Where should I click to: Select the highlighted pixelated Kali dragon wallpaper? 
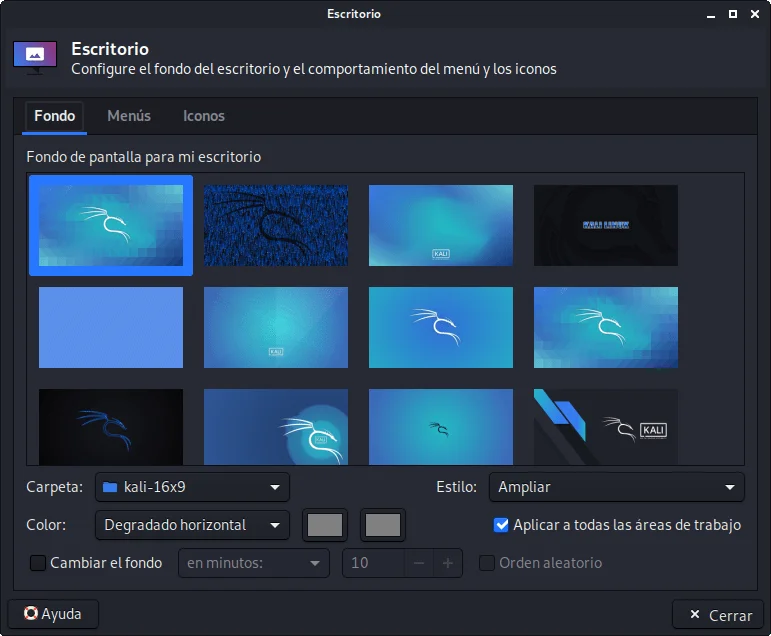click(x=111, y=225)
